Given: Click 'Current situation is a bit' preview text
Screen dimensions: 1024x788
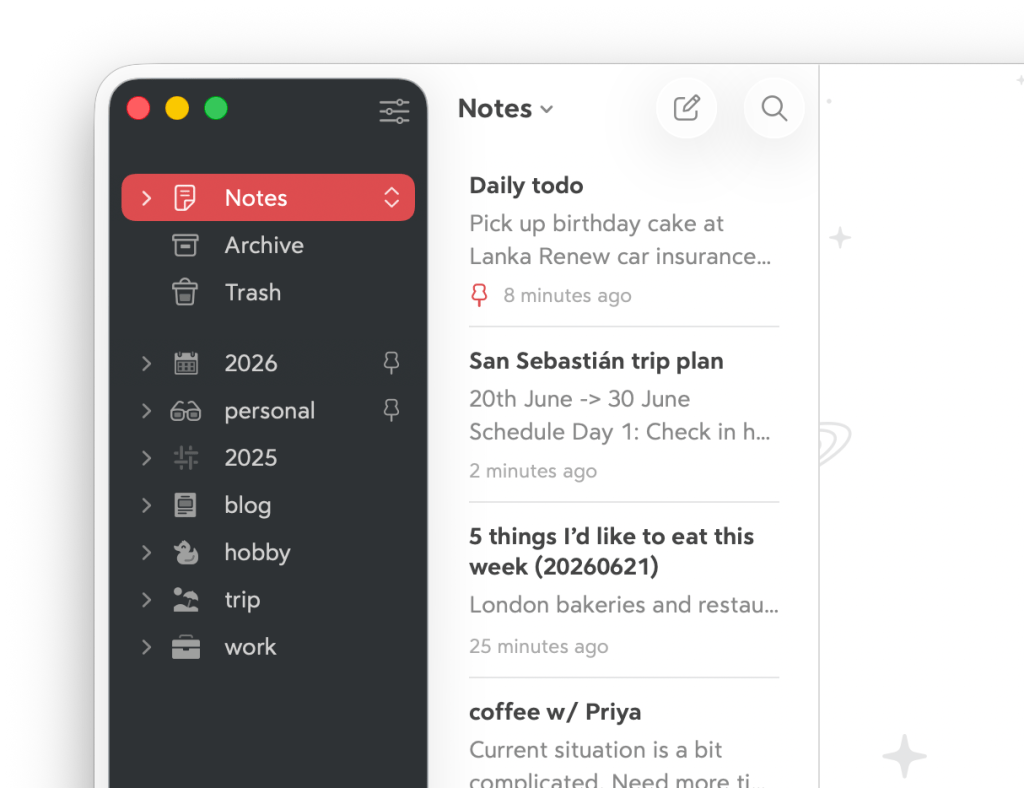Looking at the screenshot, I should [596, 750].
